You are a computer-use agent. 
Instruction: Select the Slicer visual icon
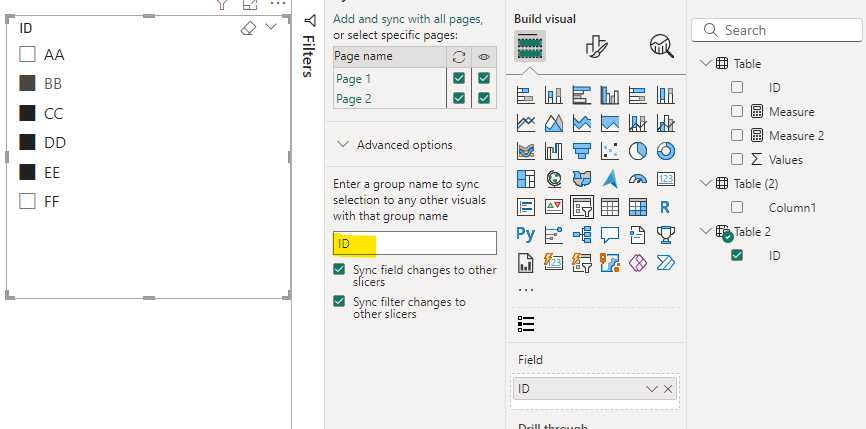click(582, 207)
